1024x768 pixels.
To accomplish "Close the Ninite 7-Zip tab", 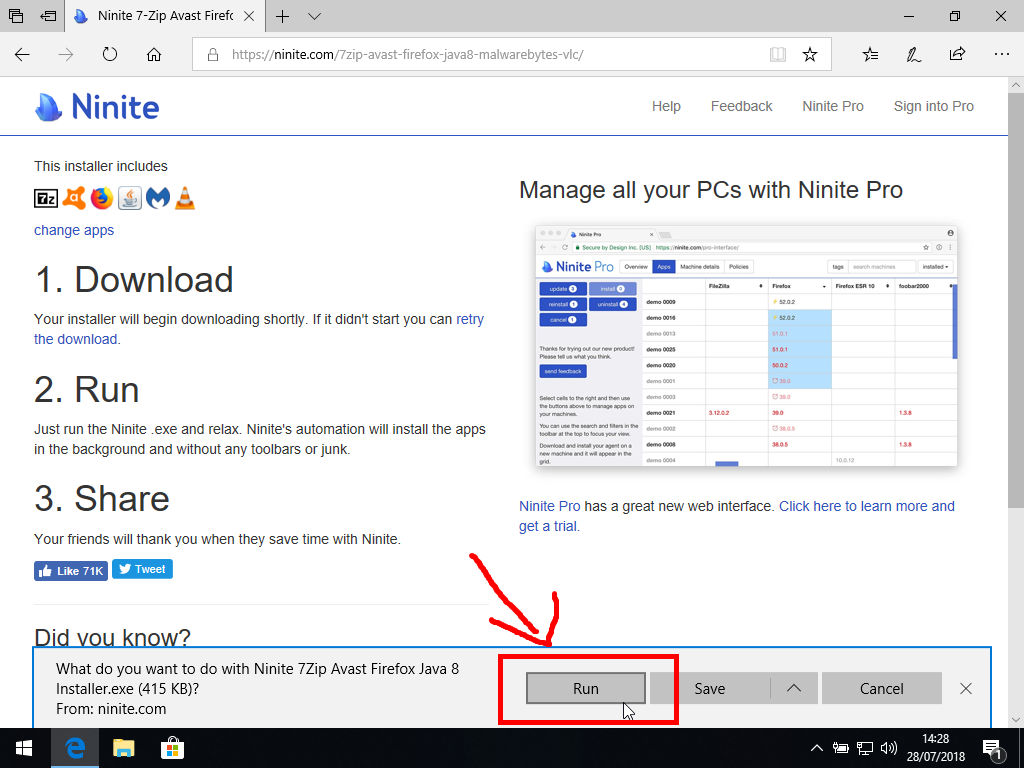I will [x=249, y=16].
